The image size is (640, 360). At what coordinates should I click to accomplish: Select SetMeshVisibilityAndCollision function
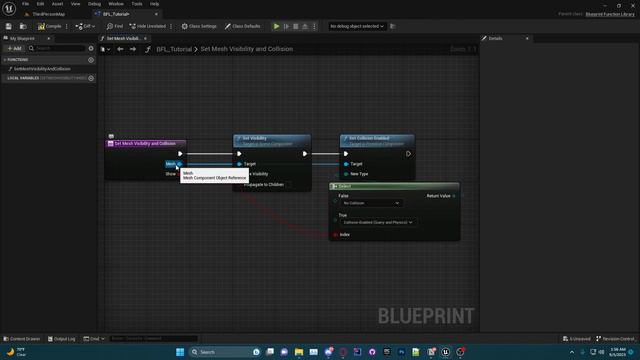42,69
